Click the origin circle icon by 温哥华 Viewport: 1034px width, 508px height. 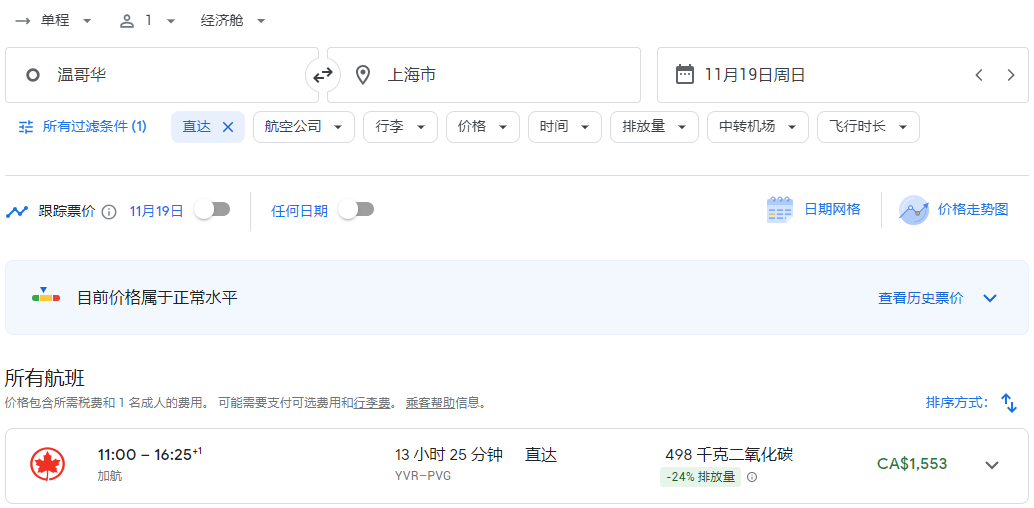32,75
